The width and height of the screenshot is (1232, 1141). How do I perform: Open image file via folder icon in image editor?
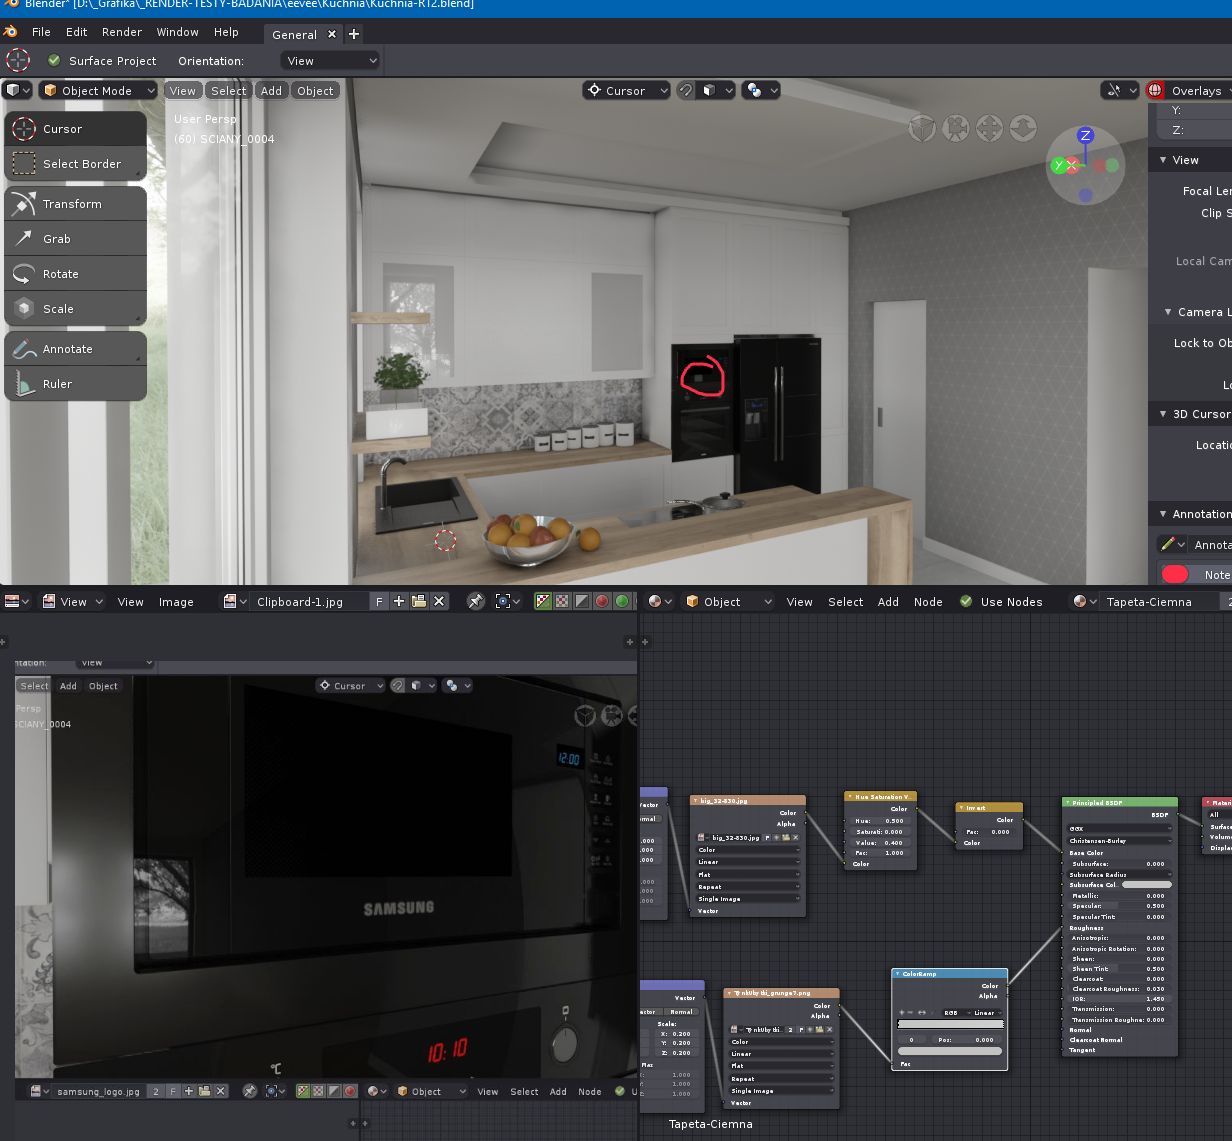coord(419,601)
